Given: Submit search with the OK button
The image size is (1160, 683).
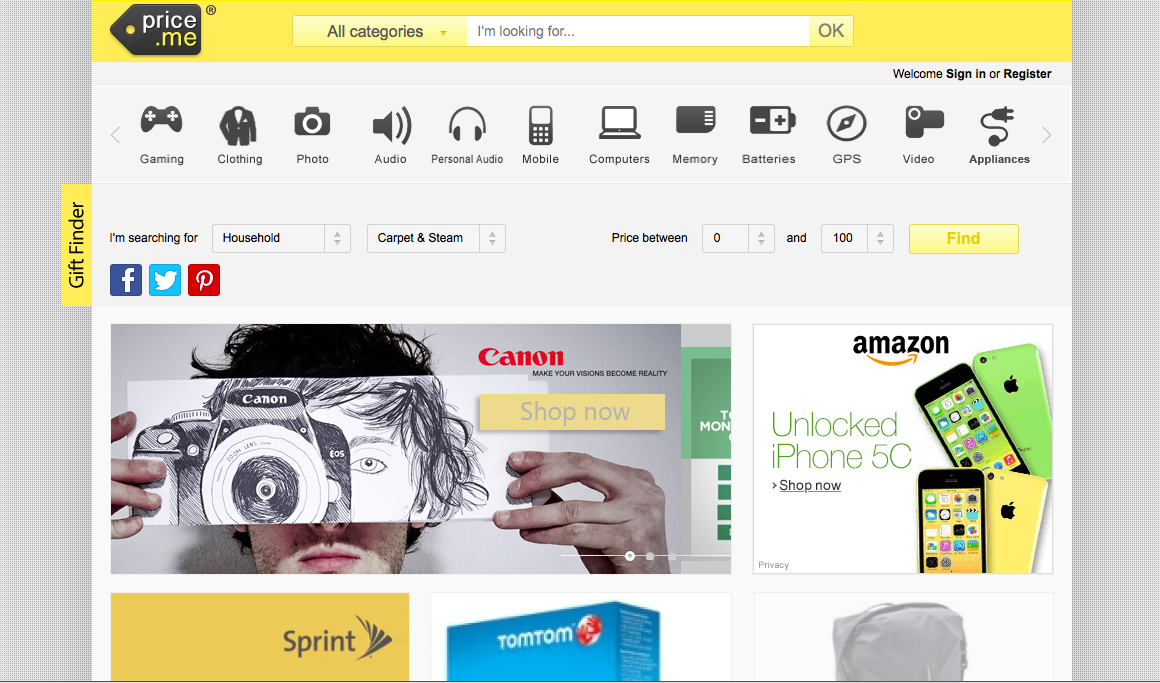Looking at the screenshot, I should pos(831,31).
